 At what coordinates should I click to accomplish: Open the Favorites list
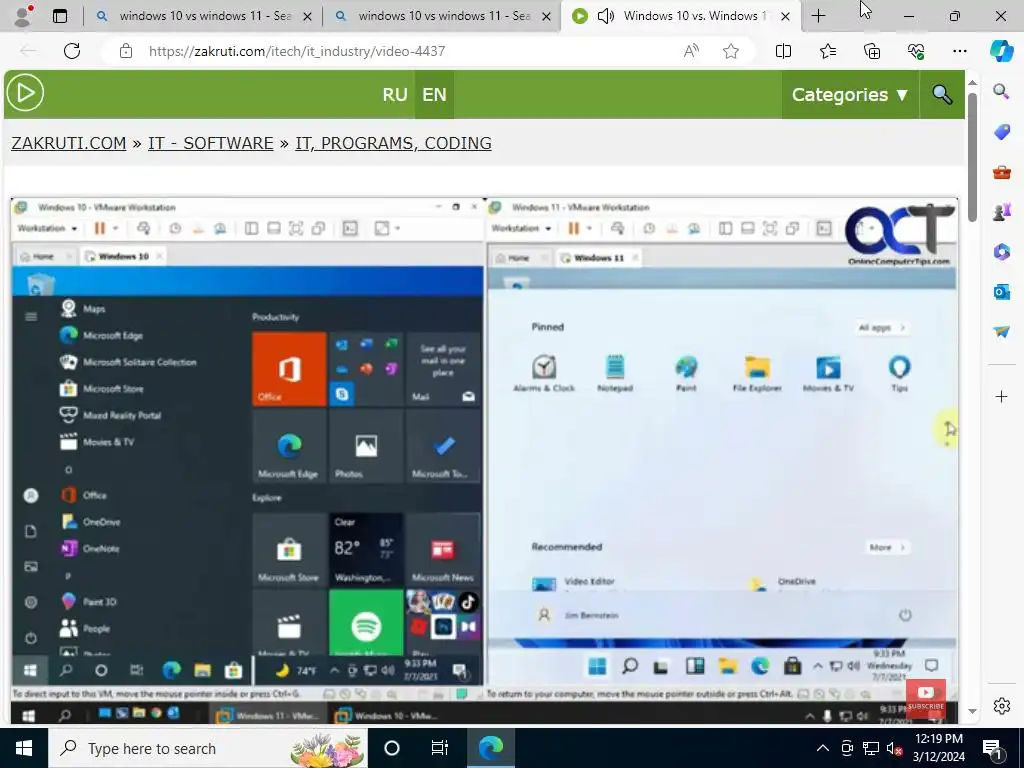tap(827, 51)
